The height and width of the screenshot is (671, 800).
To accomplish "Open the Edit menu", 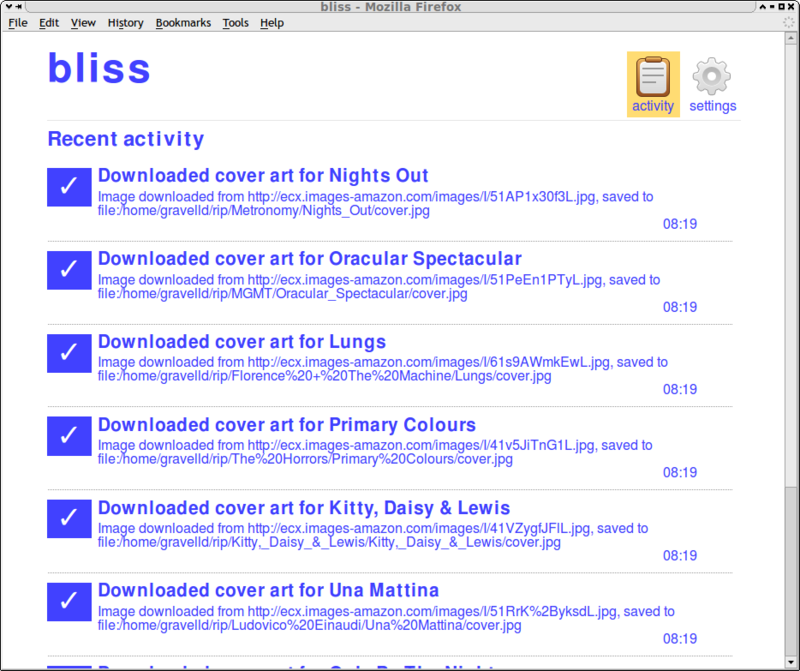I will [x=49, y=23].
